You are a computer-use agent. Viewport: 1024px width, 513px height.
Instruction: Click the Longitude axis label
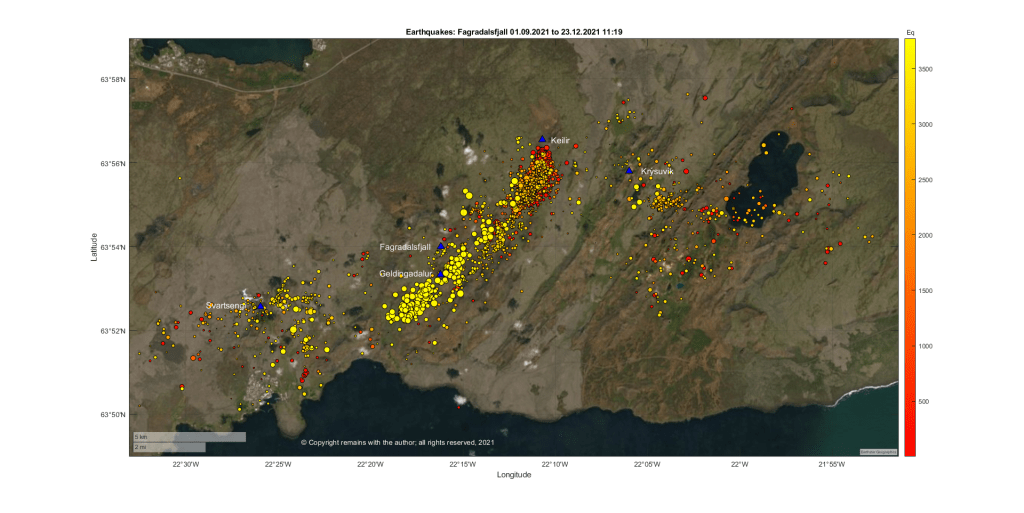pyautogui.click(x=514, y=475)
